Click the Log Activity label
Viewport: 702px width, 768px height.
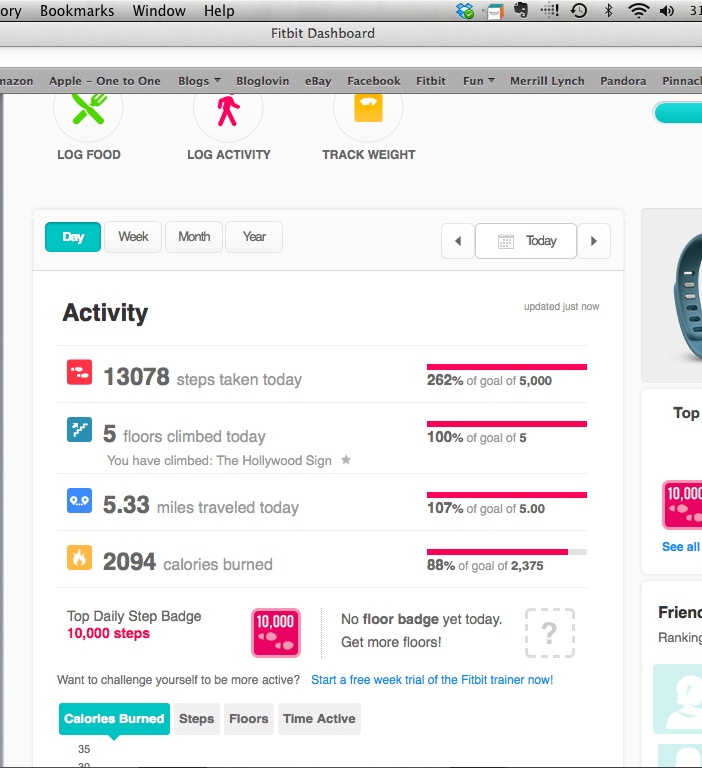coord(229,155)
